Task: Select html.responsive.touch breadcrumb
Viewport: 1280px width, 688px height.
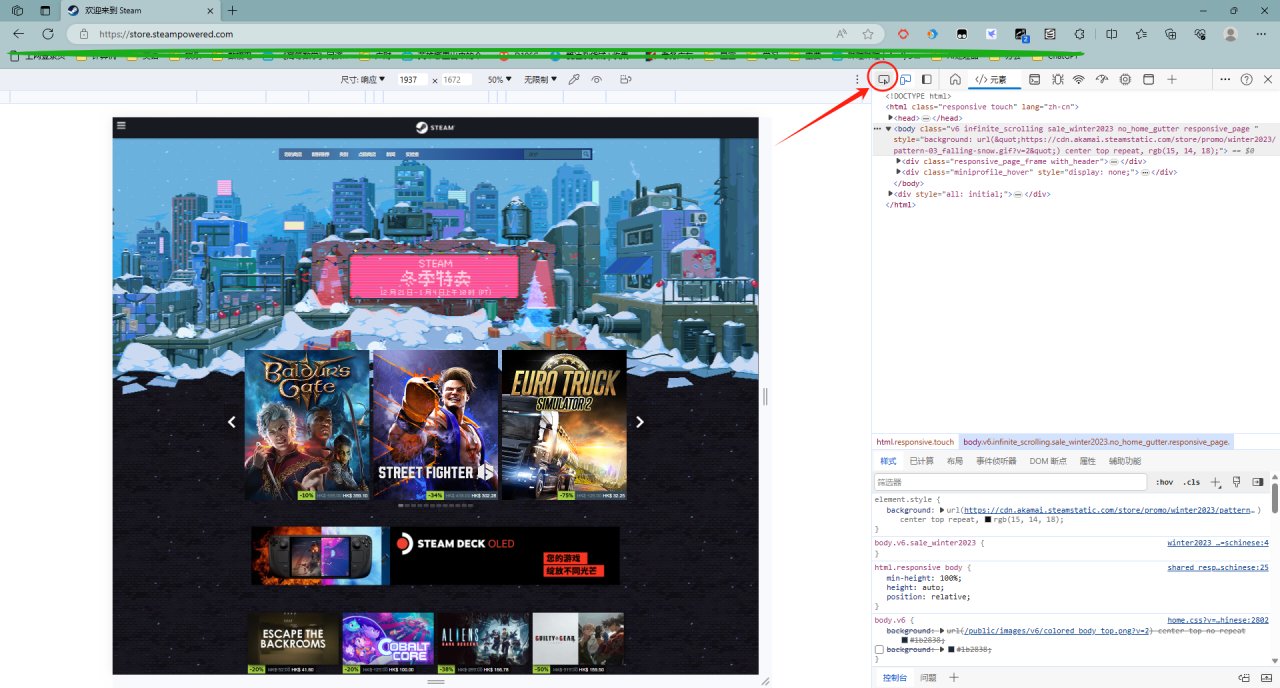Action: coord(915,442)
